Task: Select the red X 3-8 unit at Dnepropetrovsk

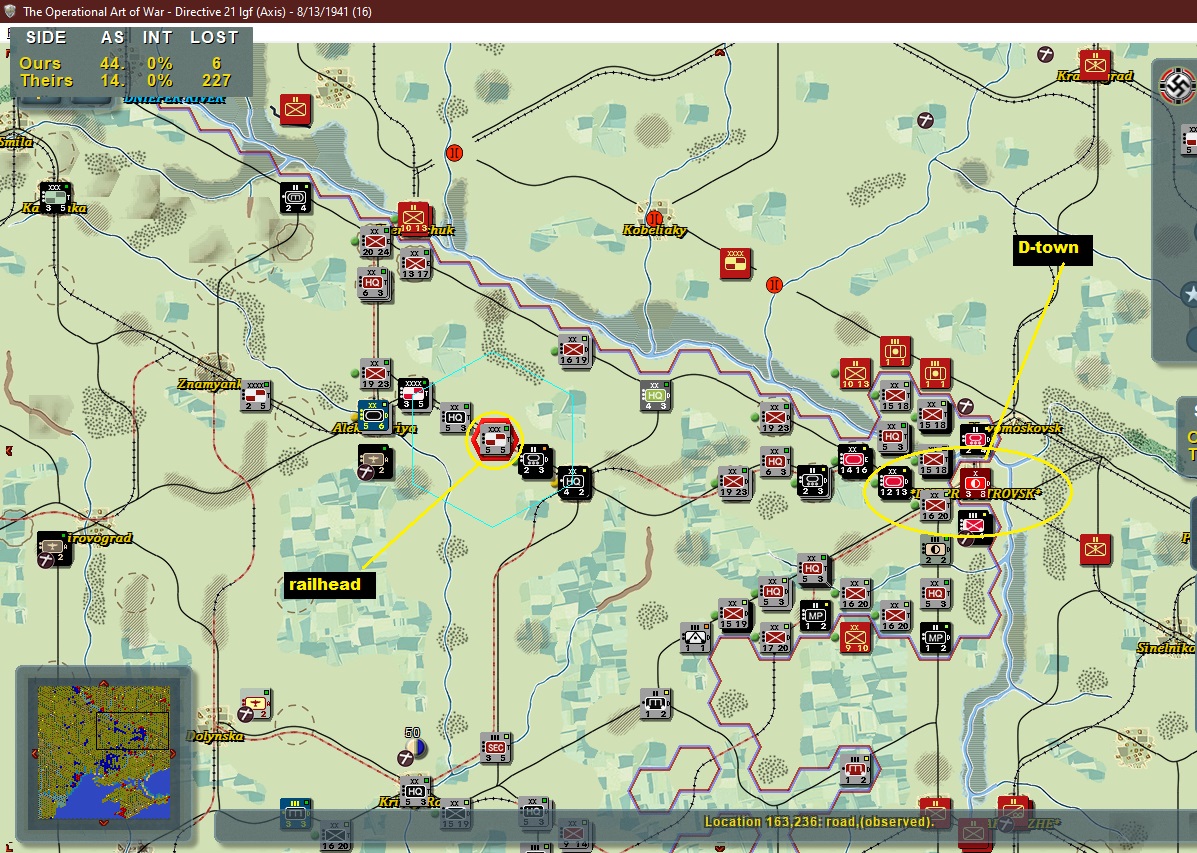Action: click(974, 484)
